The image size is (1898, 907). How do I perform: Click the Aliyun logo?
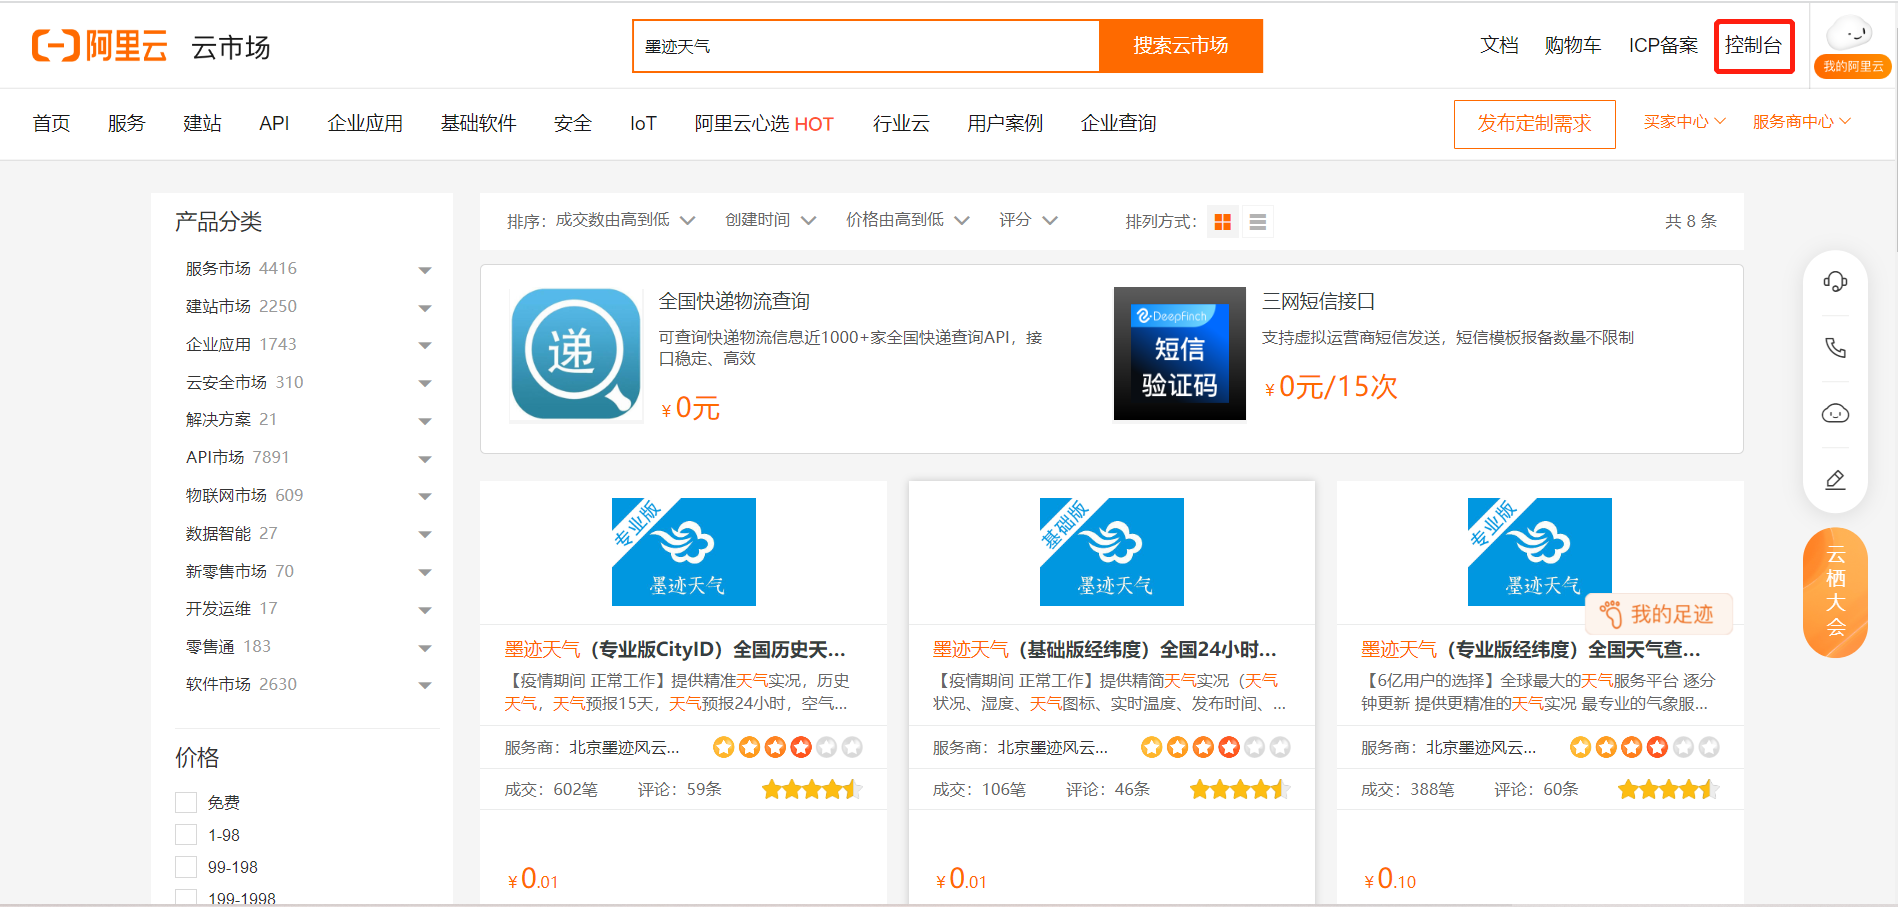[x=99, y=46]
